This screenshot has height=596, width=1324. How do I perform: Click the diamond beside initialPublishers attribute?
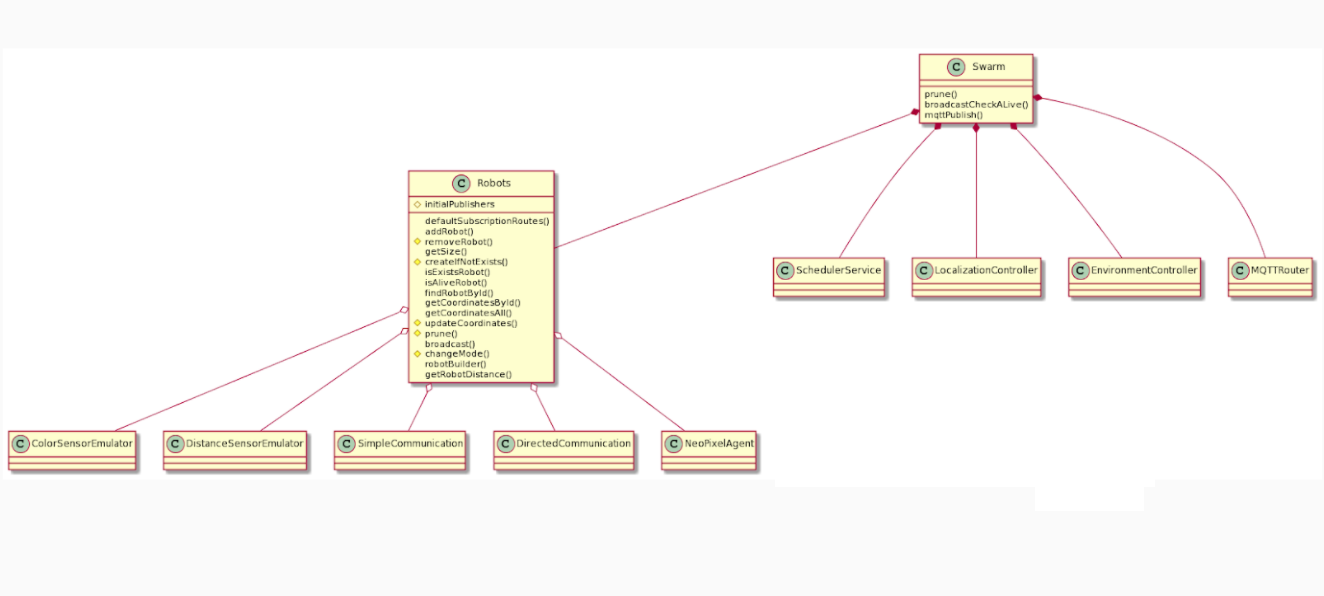(417, 204)
